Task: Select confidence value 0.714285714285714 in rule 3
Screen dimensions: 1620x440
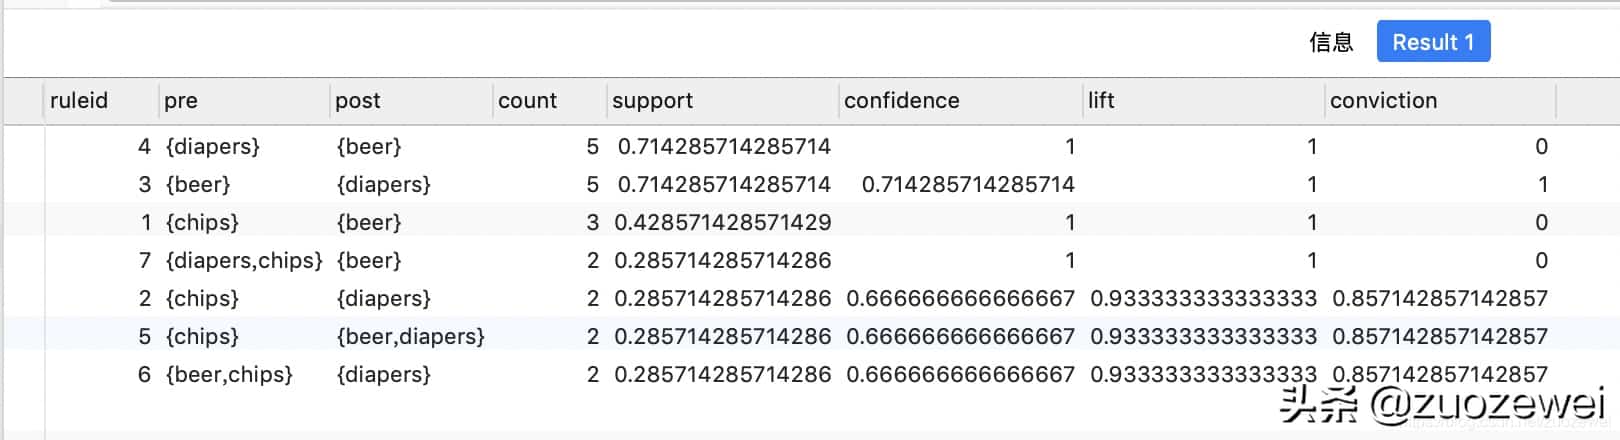Action: click(x=967, y=185)
